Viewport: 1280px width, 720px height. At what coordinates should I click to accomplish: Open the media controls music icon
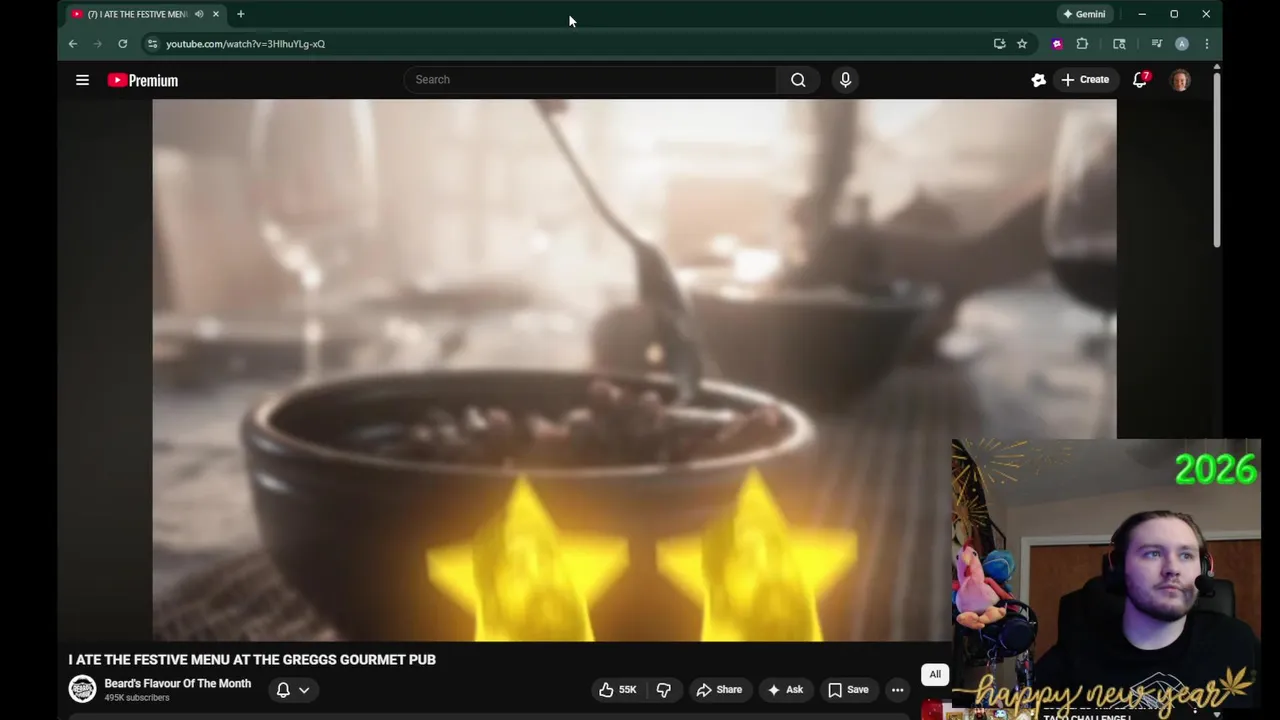[x=1157, y=44]
